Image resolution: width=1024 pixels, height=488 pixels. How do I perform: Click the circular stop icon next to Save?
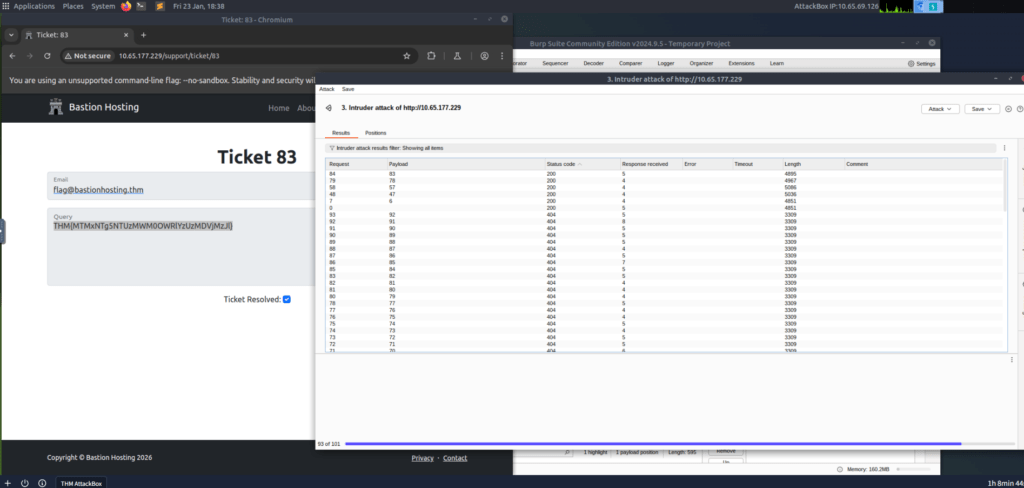pos(1008,109)
